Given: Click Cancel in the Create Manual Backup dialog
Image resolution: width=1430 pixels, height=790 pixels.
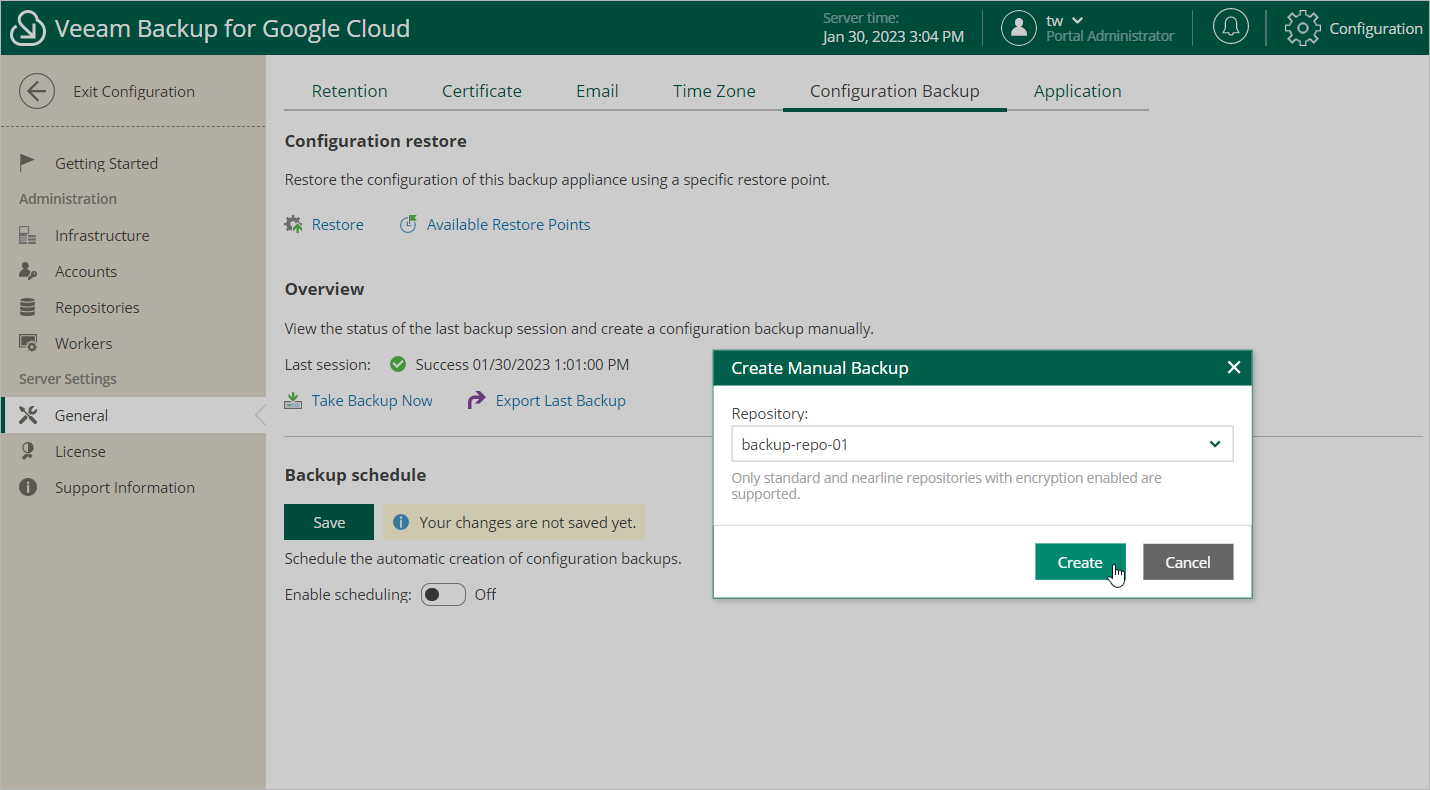Looking at the screenshot, I should pyautogui.click(x=1188, y=562).
